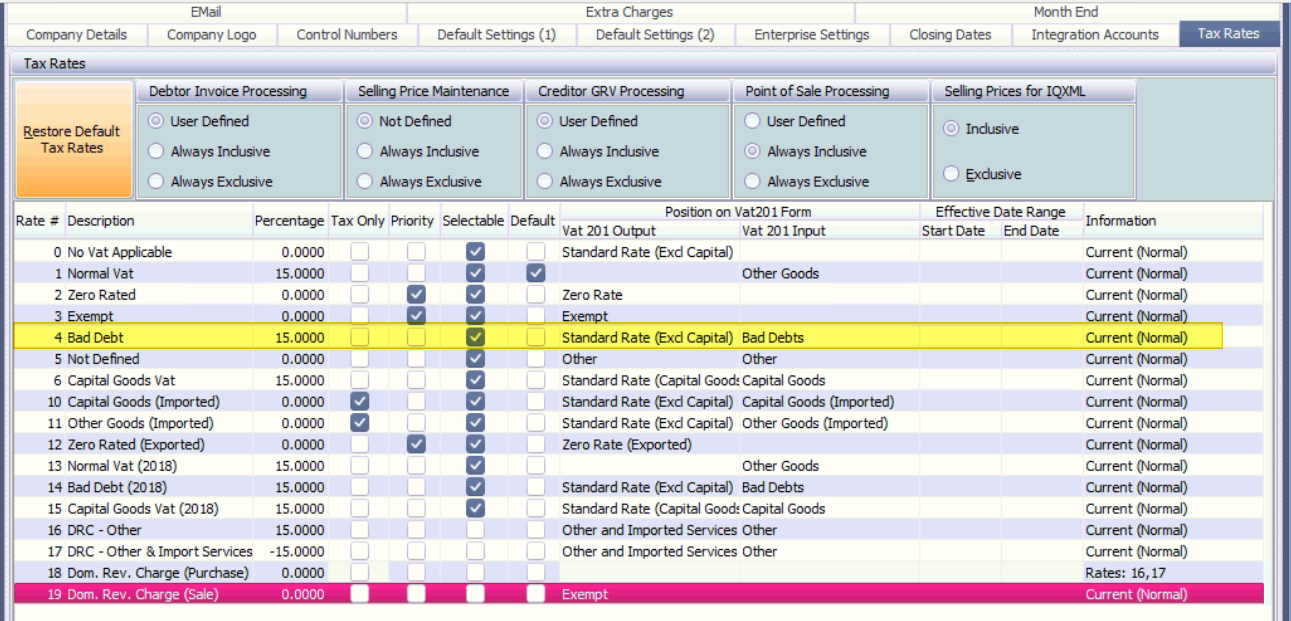The width and height of the screenshot is (1291, 621).
Task: Uncheck Selectable for Bad Debt row
Action: [475, 338]
